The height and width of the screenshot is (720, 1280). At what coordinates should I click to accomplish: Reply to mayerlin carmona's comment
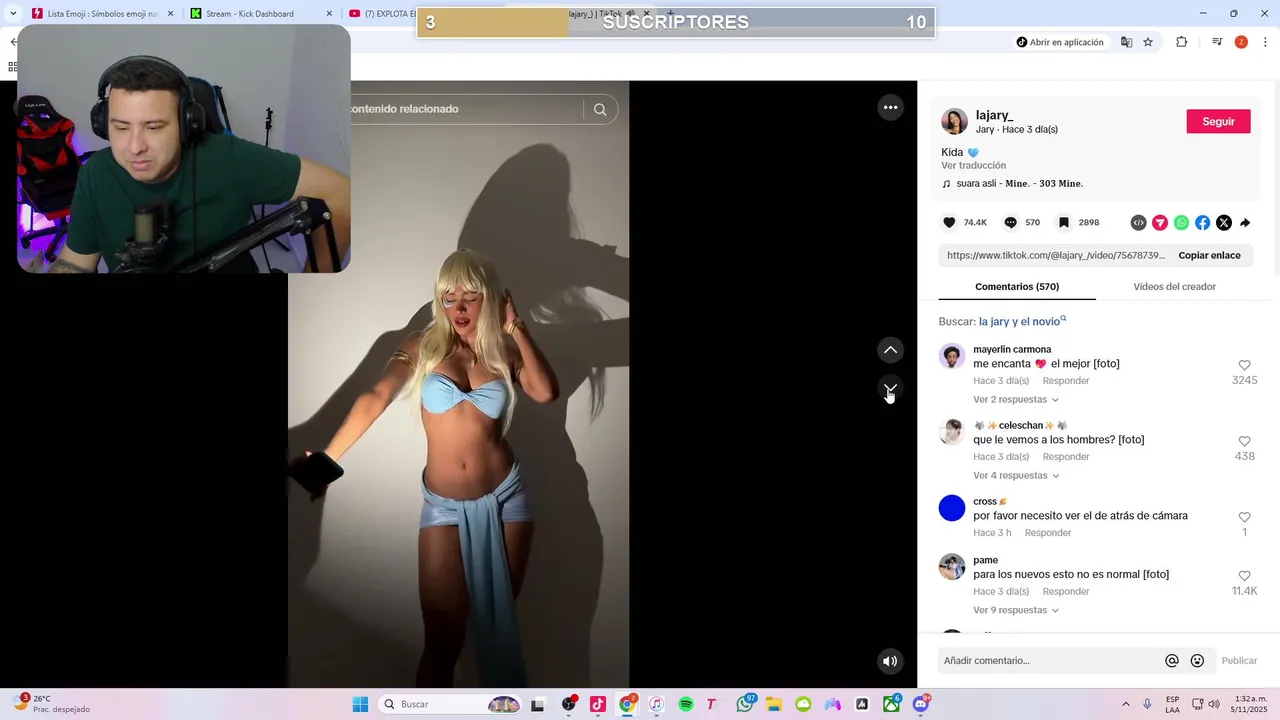click(x=1066, y=381)
